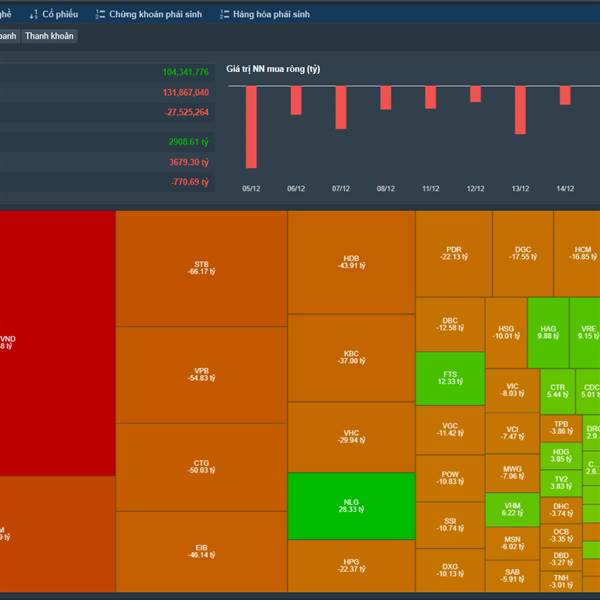
Task: Click the value 3679.30 tỷ
Action: click(188, 162)
